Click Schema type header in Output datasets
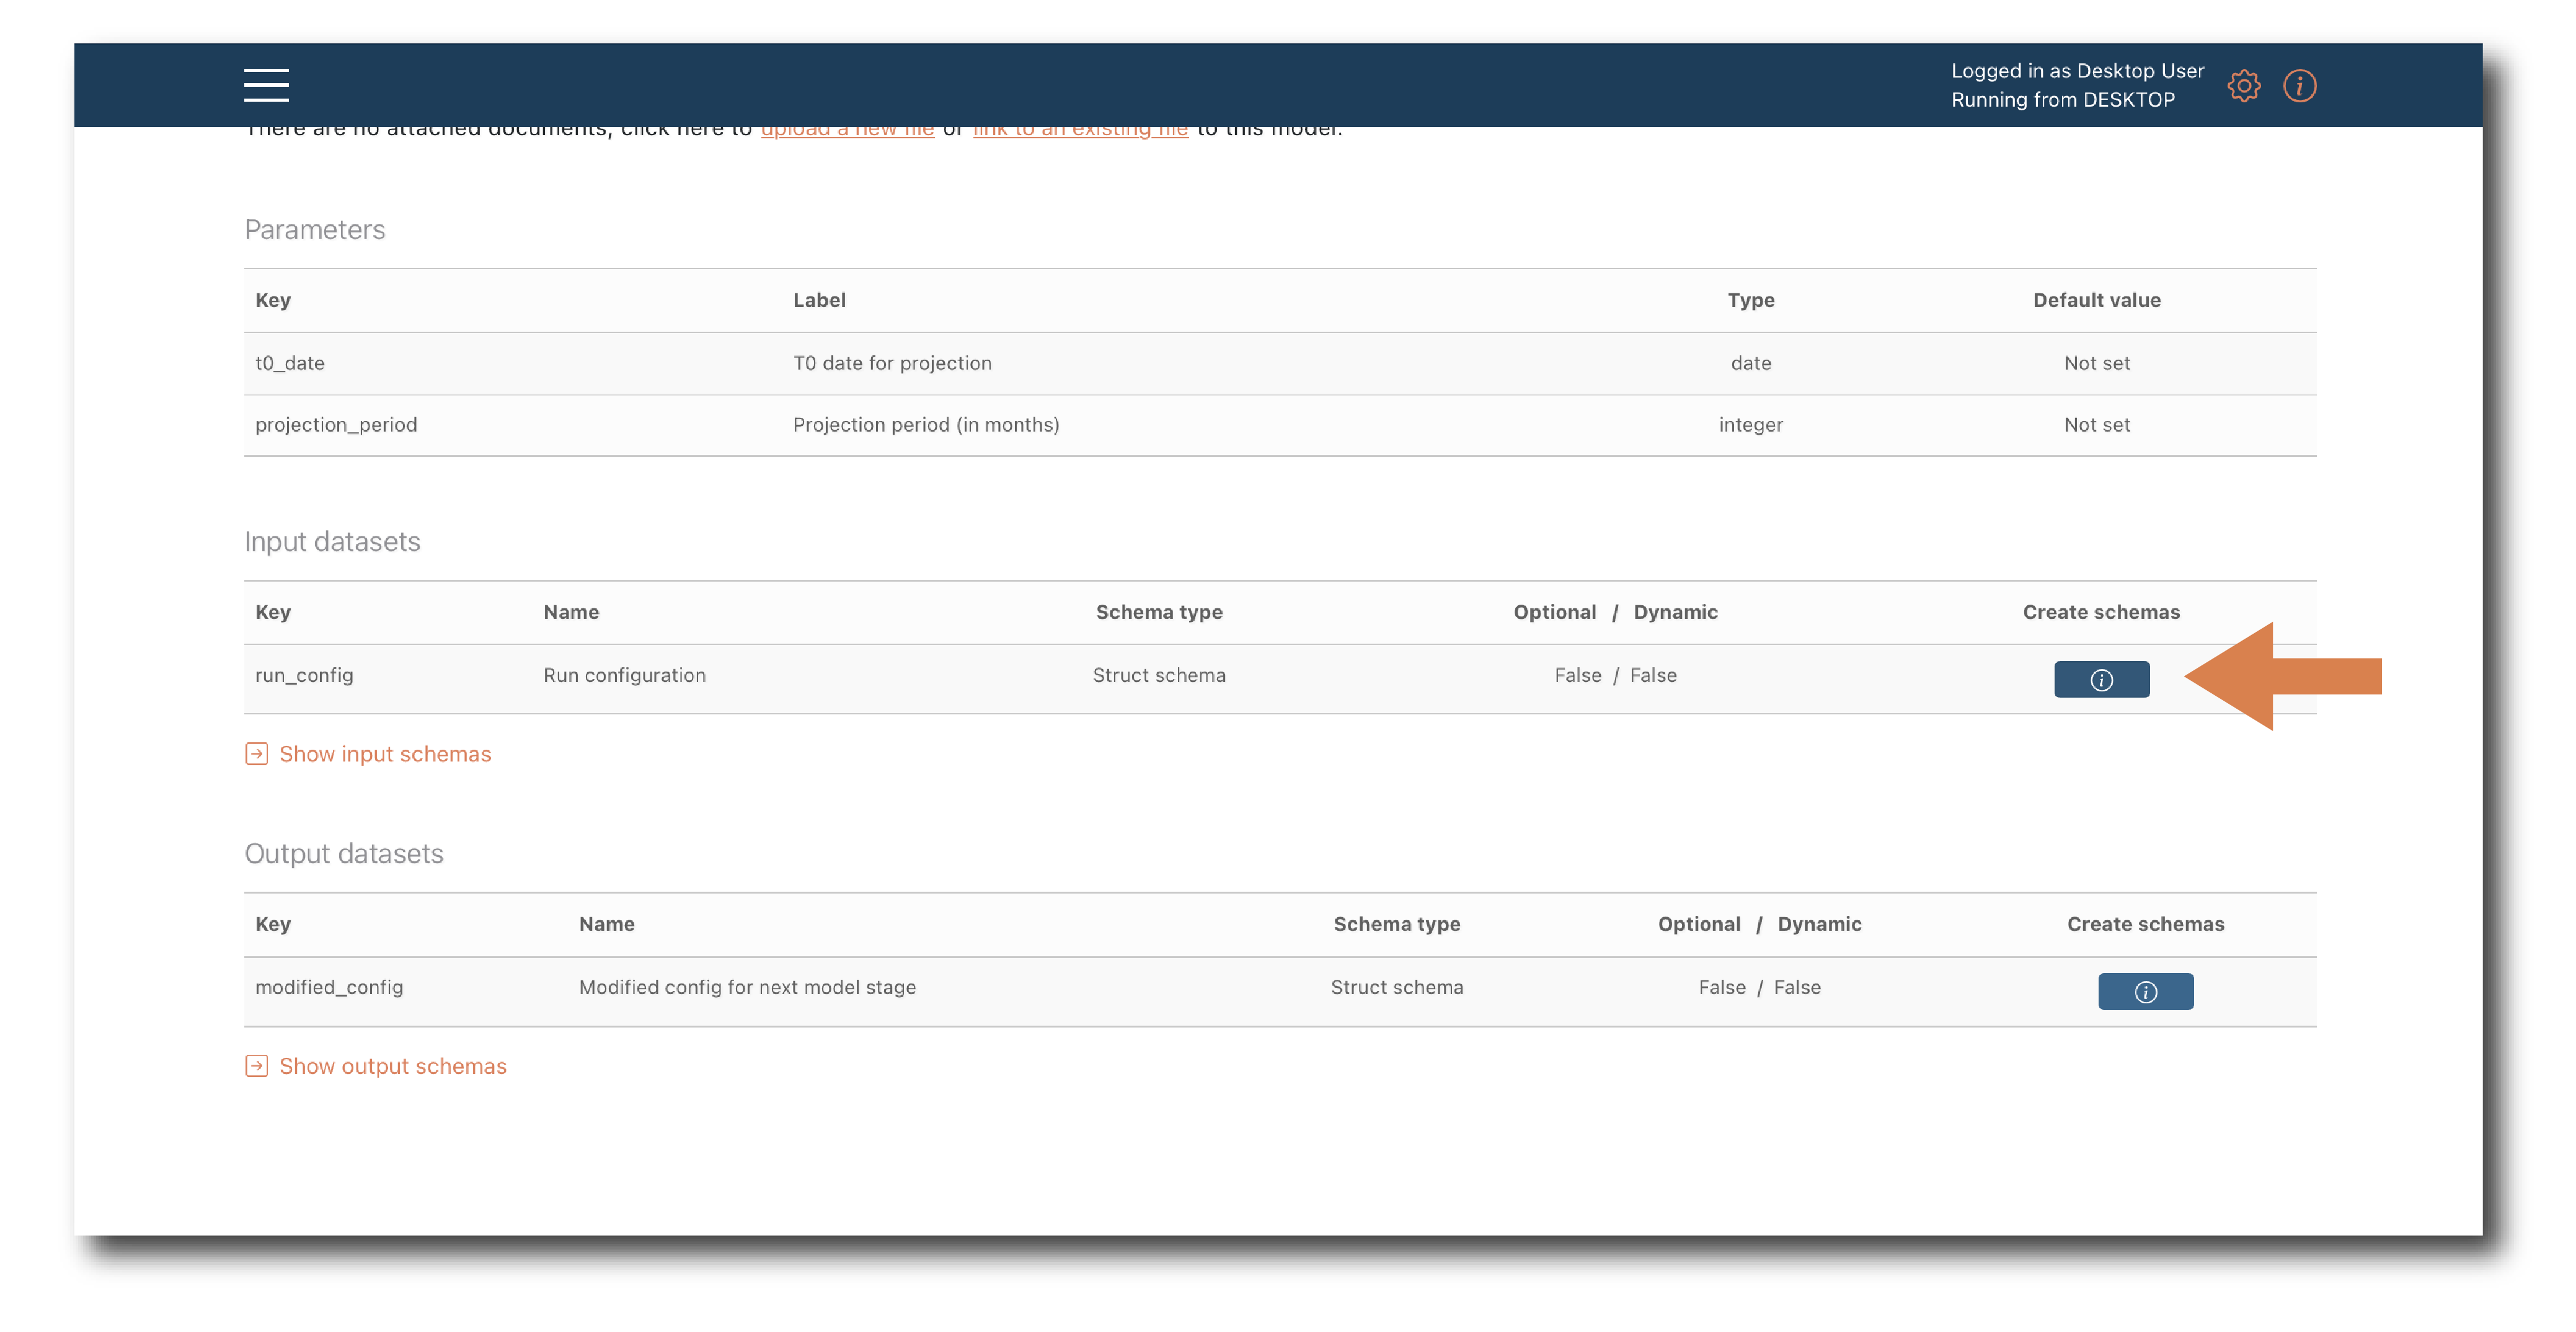This screenshot has height=1332, width=2576. tap(1396, 924)
